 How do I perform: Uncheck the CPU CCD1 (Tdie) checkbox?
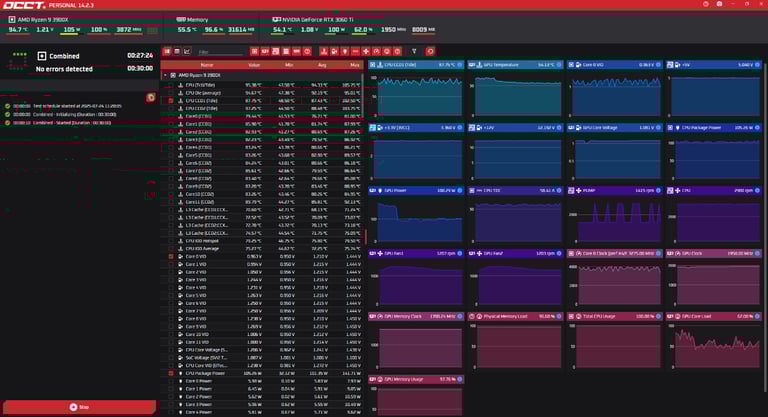pos(170,100)
